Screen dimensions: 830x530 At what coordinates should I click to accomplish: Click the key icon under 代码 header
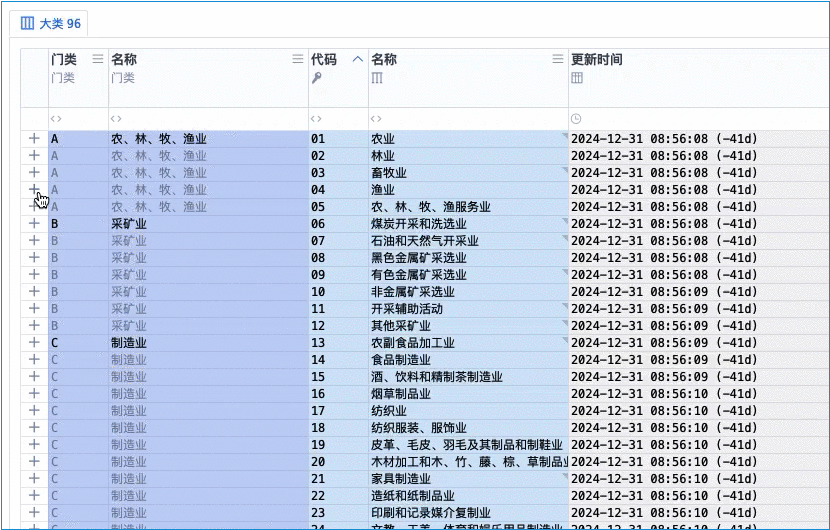tap(317, 78)
